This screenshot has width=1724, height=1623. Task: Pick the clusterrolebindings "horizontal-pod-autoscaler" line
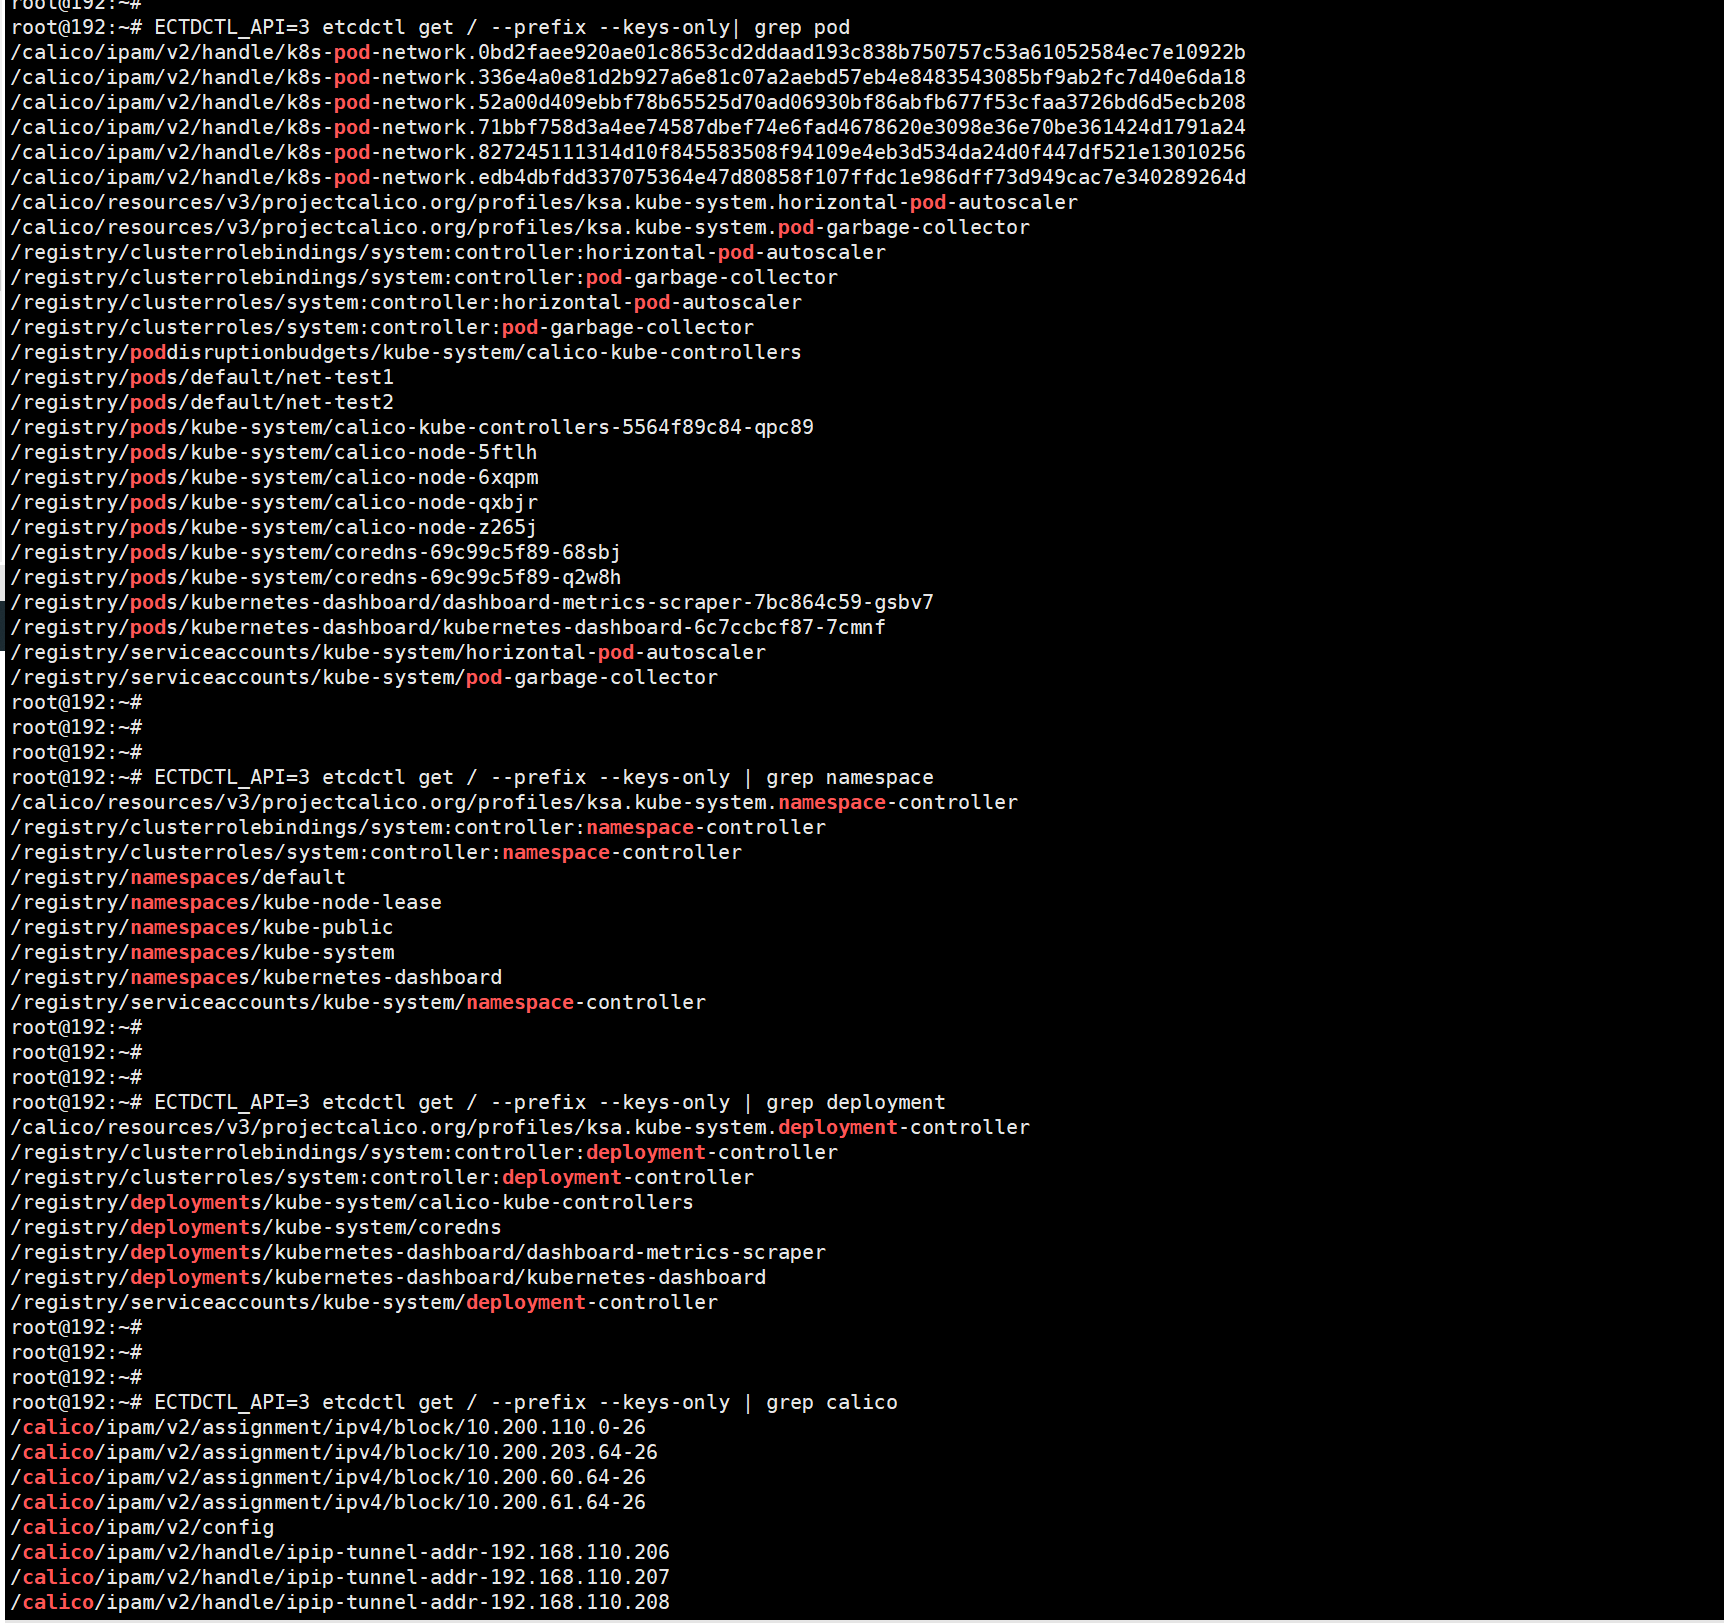(448, 252)
